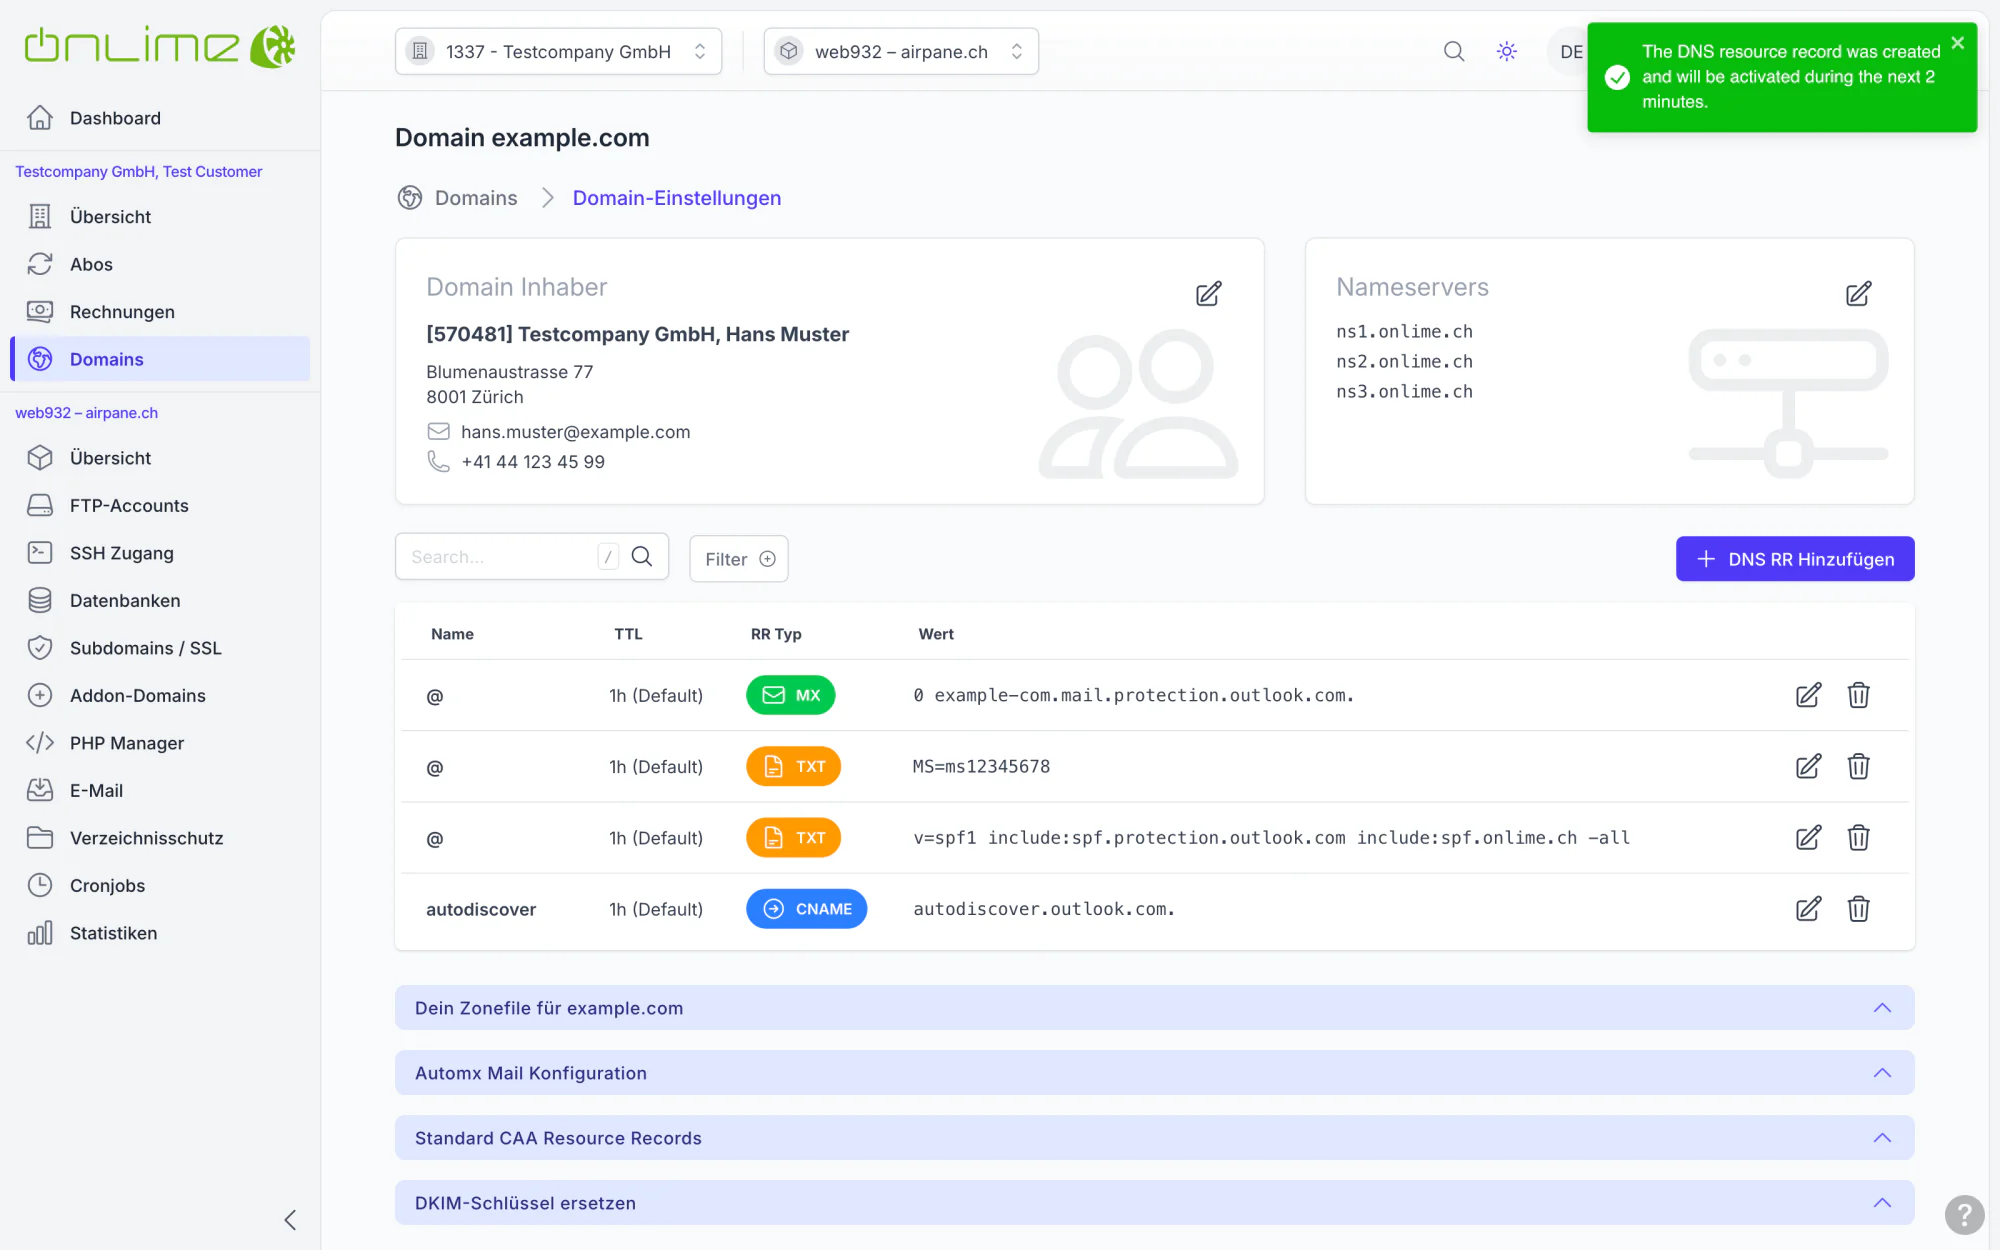Viewport: 2000px width, 1250px height.
Task: Delete the MX record row
Action: pyautogui.click(x=1858, y=695)
